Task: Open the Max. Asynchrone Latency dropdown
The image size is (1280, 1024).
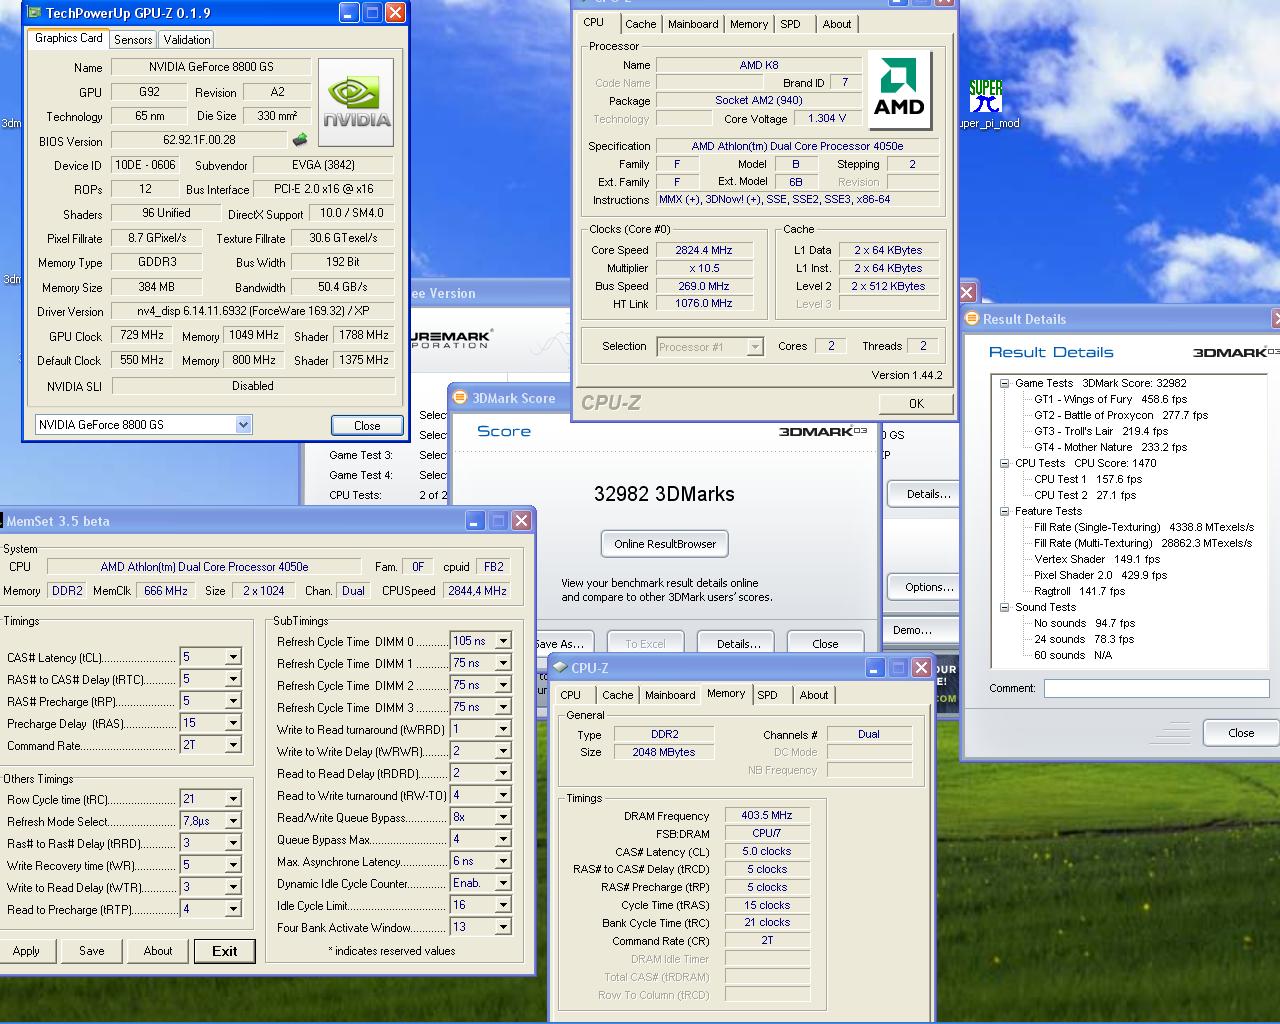Action: pos(503,861)
